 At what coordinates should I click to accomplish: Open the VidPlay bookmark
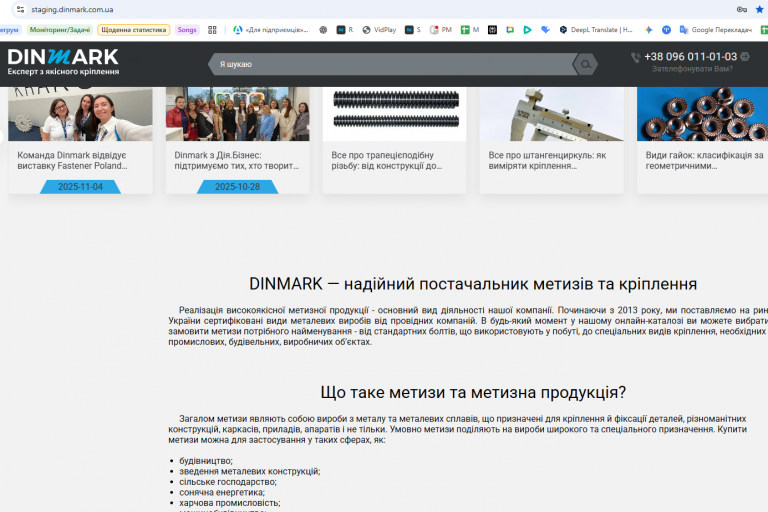pos(379,30)
